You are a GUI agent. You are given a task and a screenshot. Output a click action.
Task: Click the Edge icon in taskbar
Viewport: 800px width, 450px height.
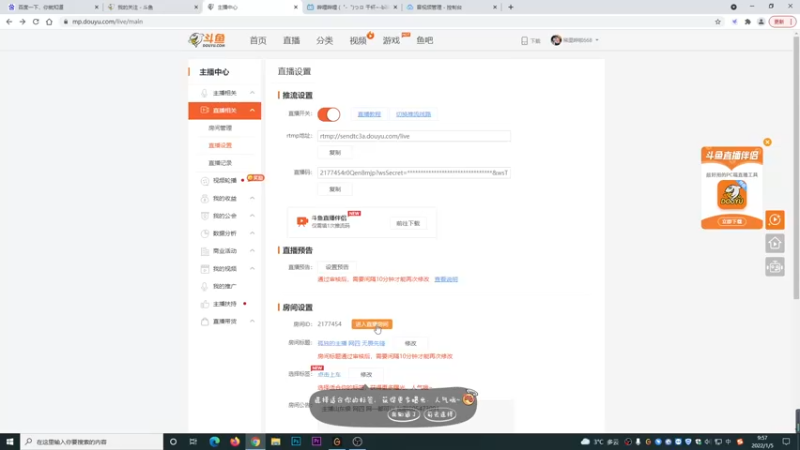click(x=214, y=441)
